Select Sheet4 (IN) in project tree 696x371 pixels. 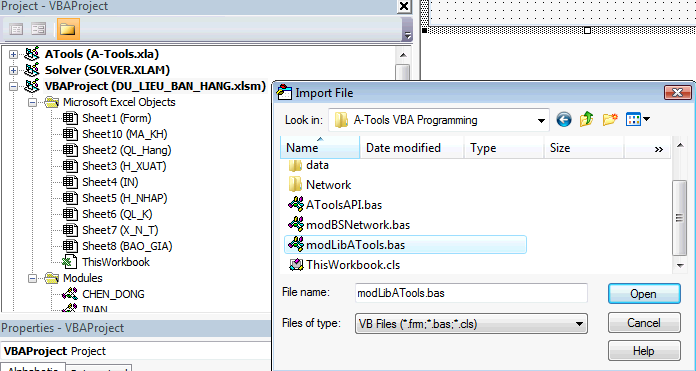(110, 182)
